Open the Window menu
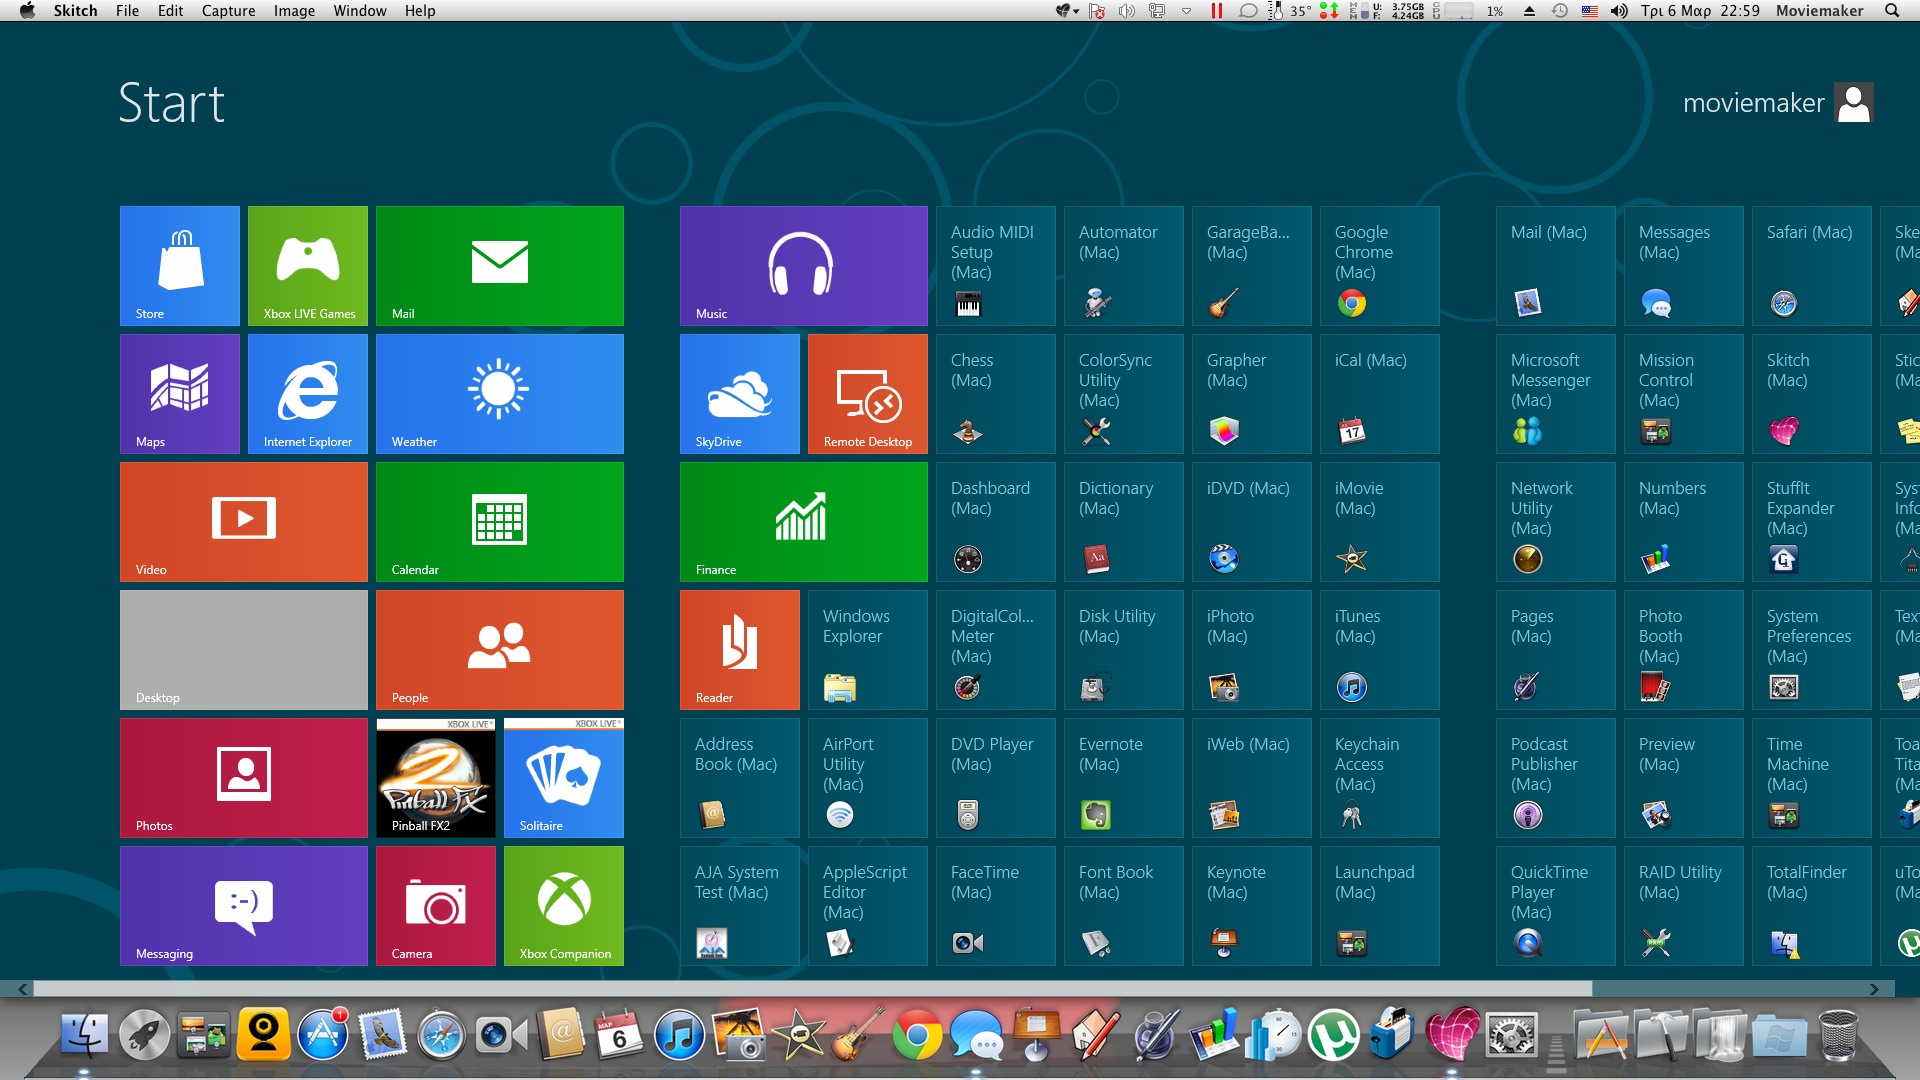This screenshot has width=1920, height=1080. (360, 11)
